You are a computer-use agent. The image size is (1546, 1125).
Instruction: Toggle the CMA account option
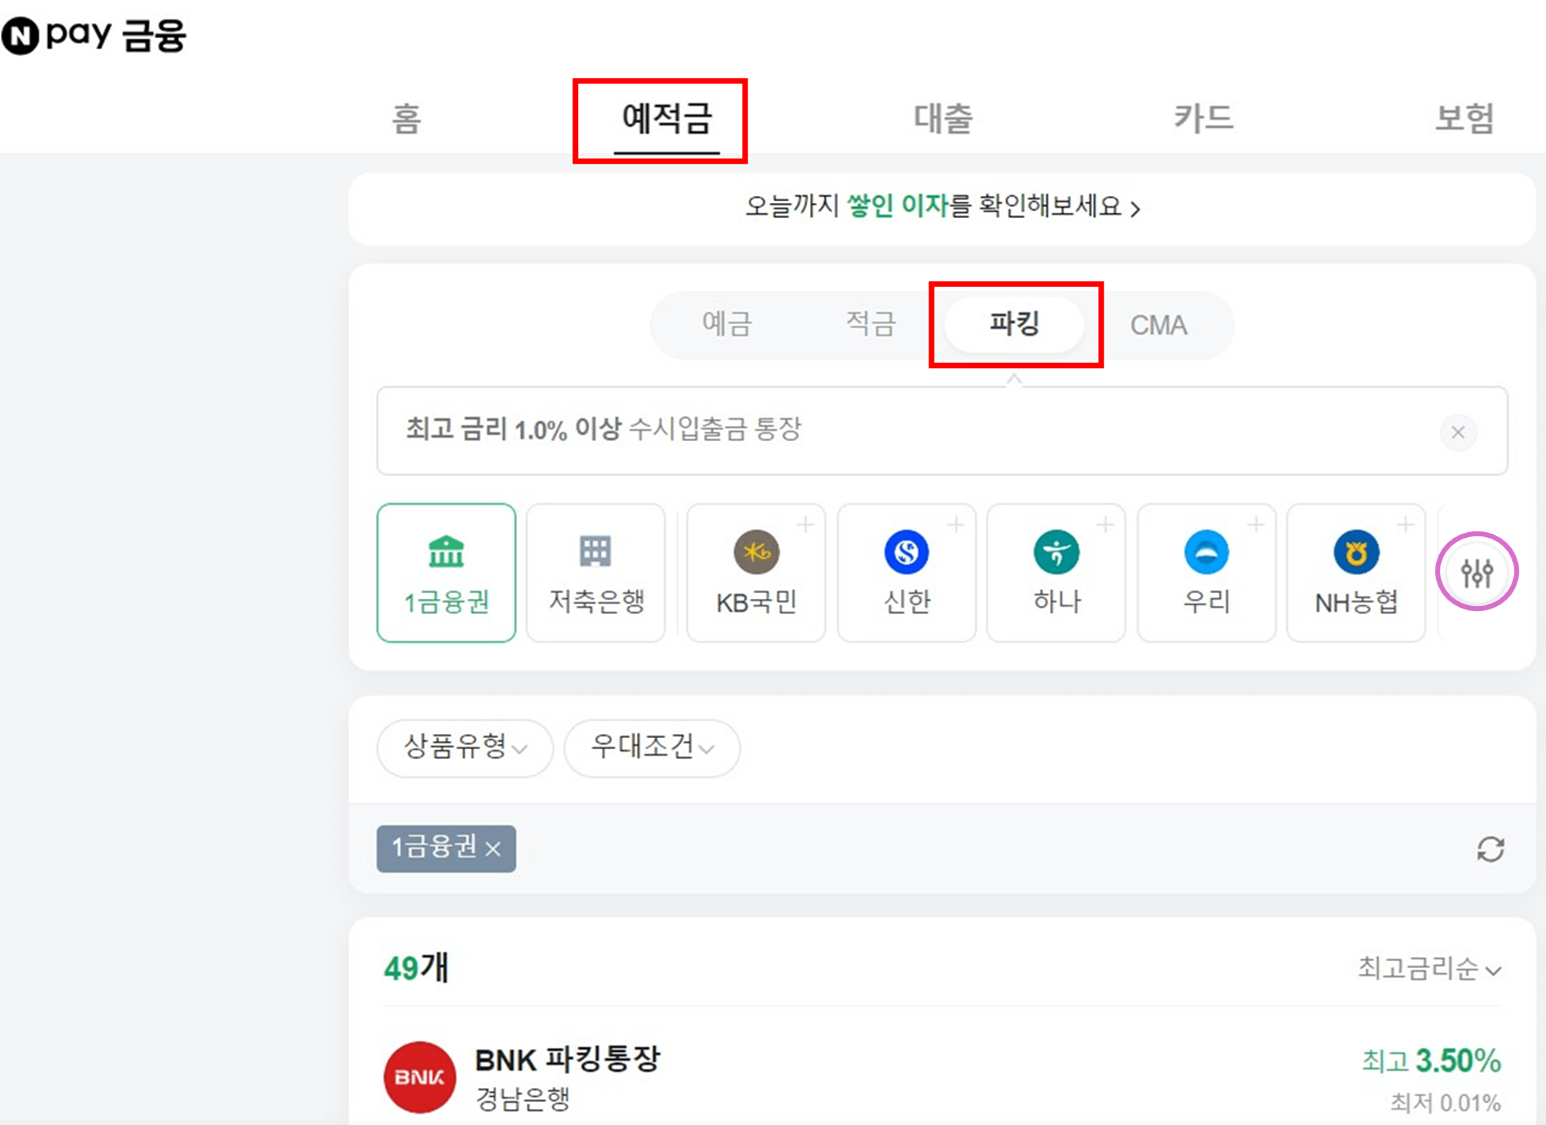click(1159, 324)
